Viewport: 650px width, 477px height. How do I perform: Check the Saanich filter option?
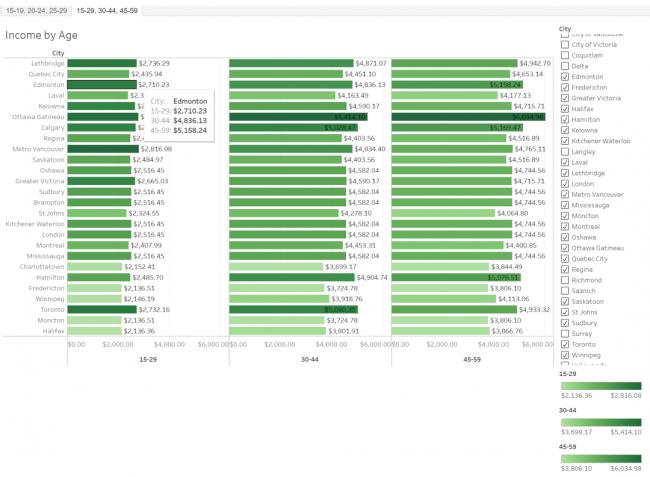pos(565,290)
